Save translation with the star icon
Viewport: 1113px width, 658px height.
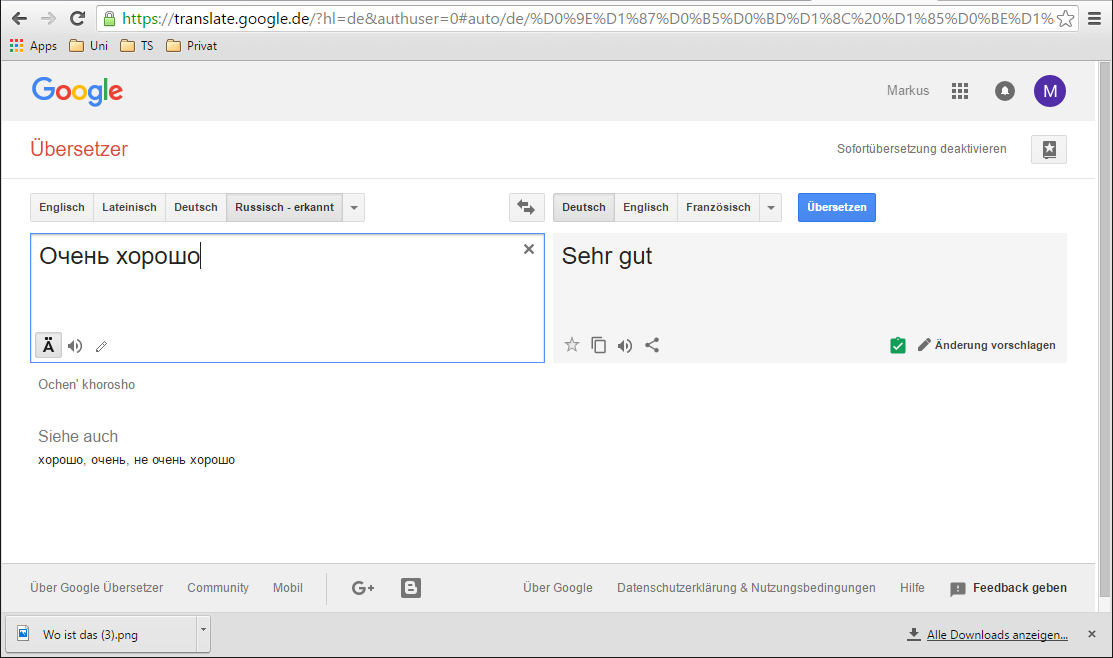[572, 345]
